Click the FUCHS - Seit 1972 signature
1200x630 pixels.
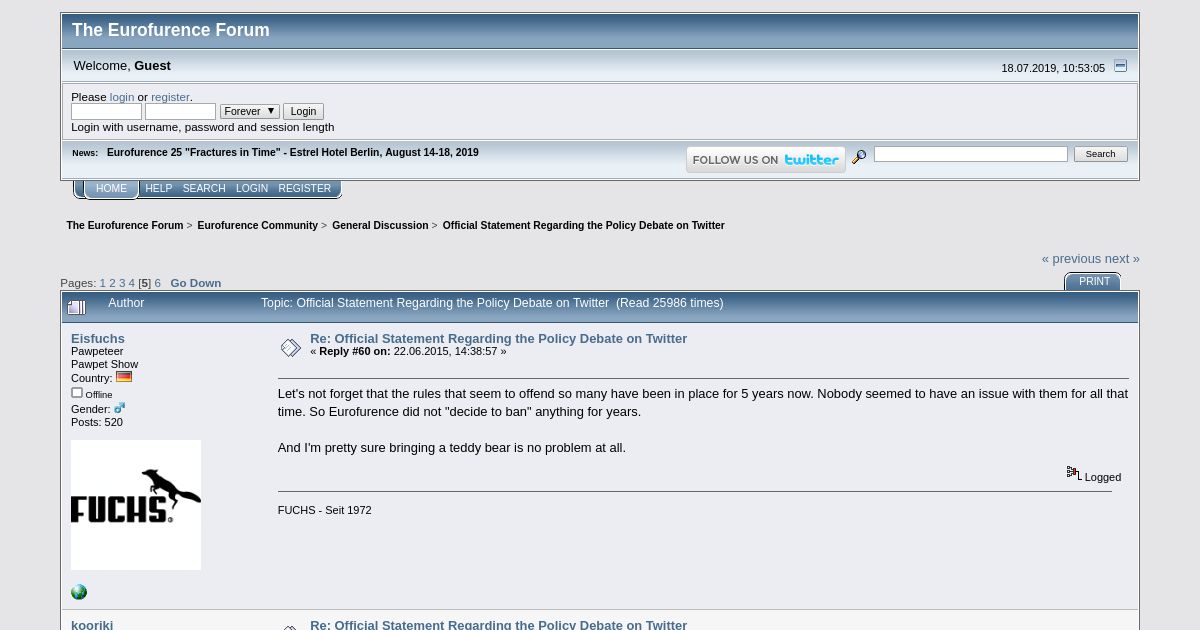[x=324, y=510]
